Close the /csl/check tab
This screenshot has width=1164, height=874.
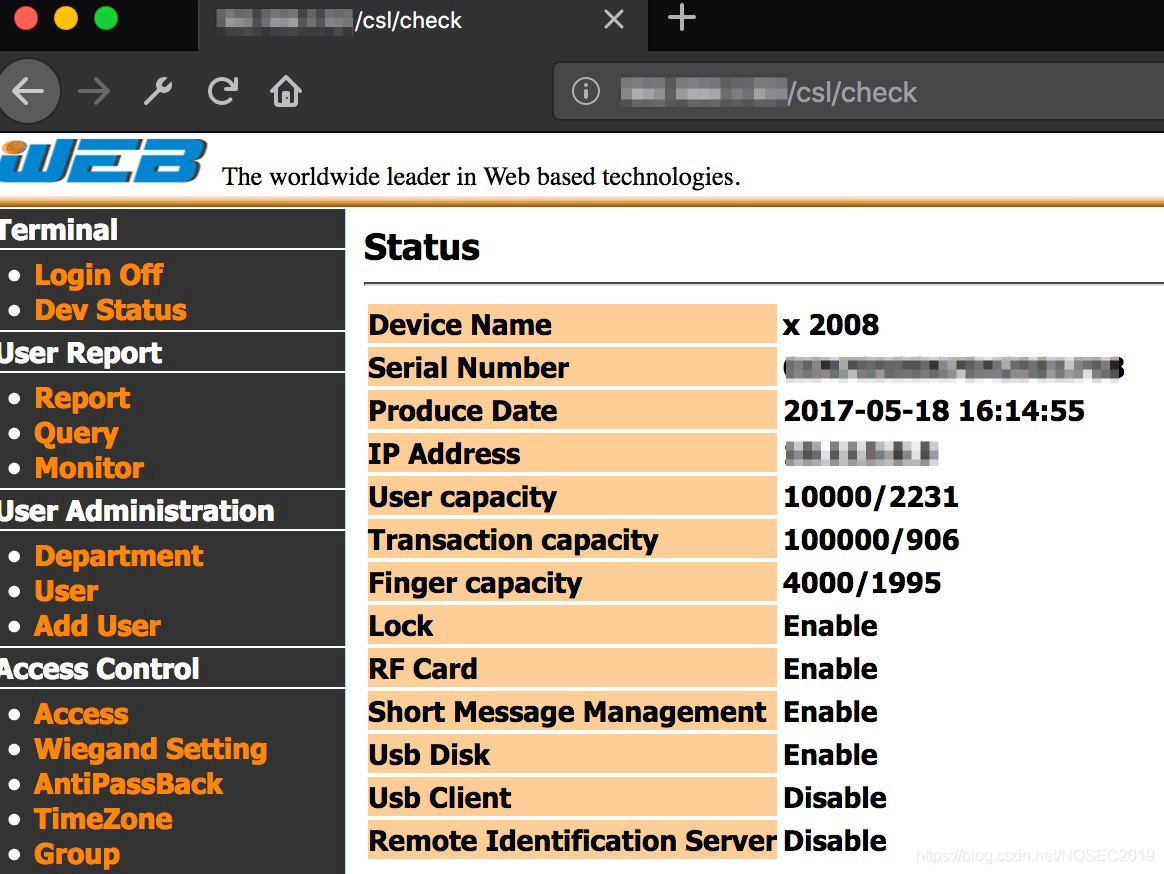pos(614,19)
